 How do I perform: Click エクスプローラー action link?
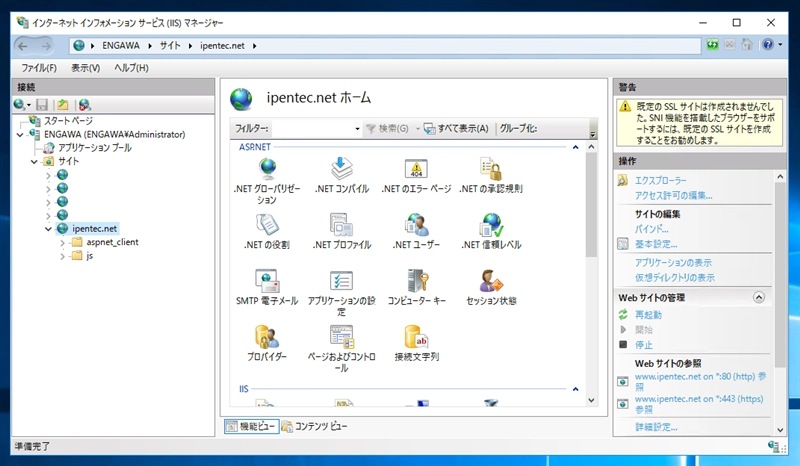[x=660, y=181]
